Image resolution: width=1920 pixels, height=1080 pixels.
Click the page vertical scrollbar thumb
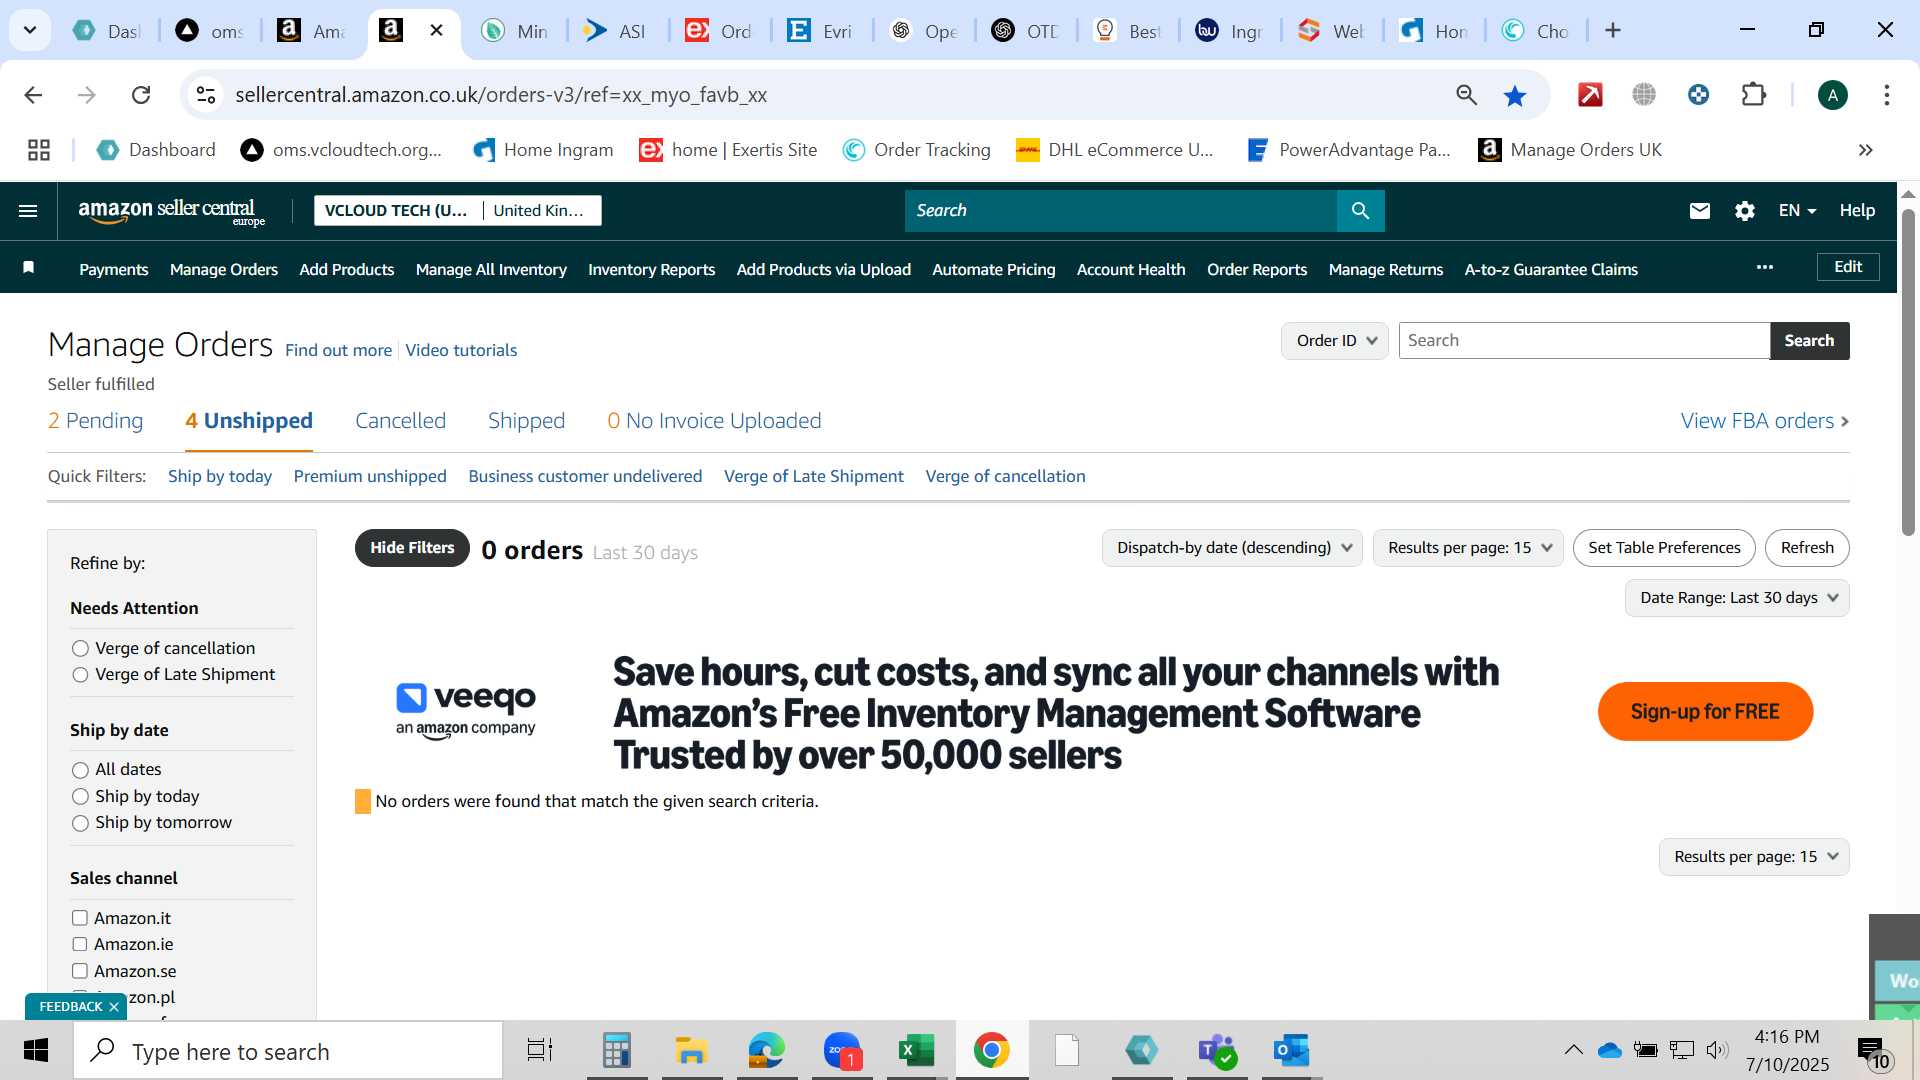click(1908, 370)
